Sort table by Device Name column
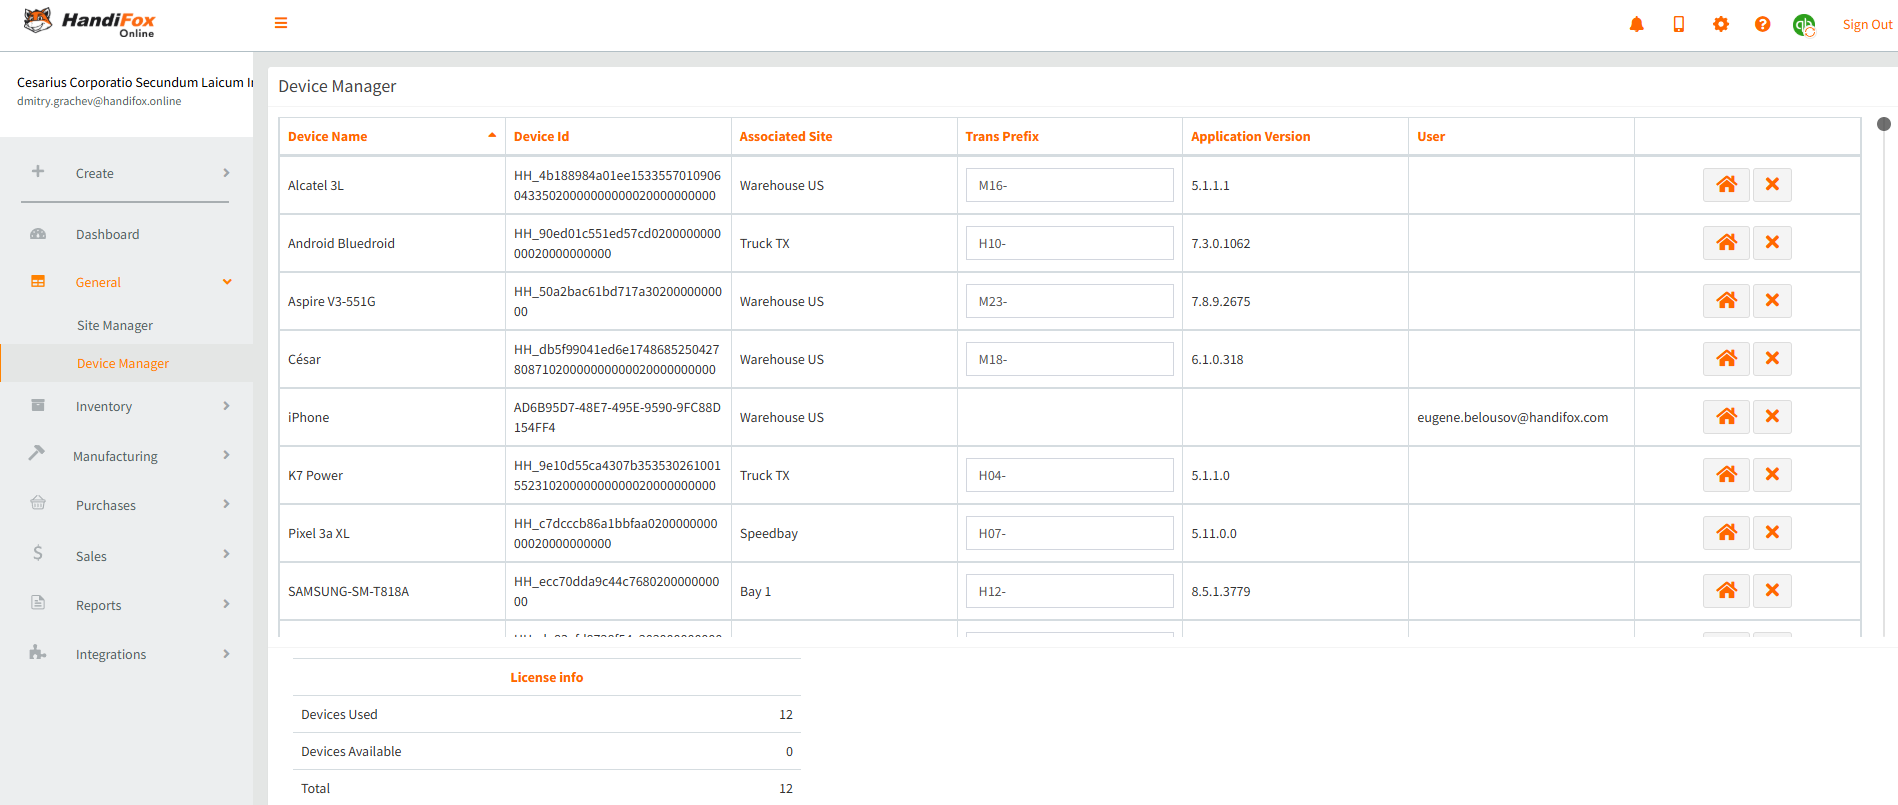Screen dimensions: 1898x805 pyautogui.click(x=328, y=136)
